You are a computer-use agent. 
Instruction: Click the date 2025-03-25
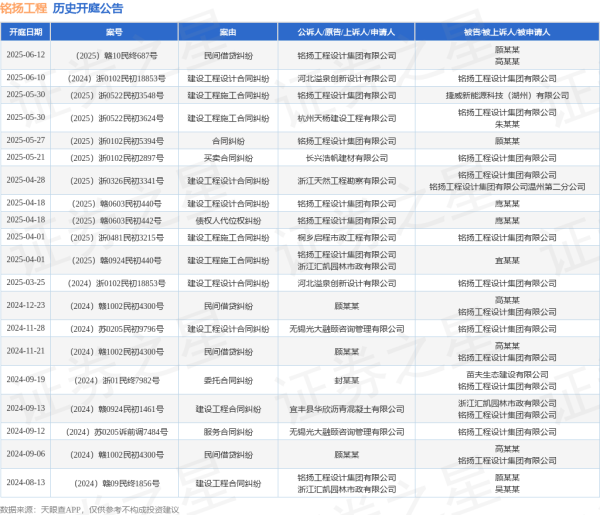click(x=26, y=282)
